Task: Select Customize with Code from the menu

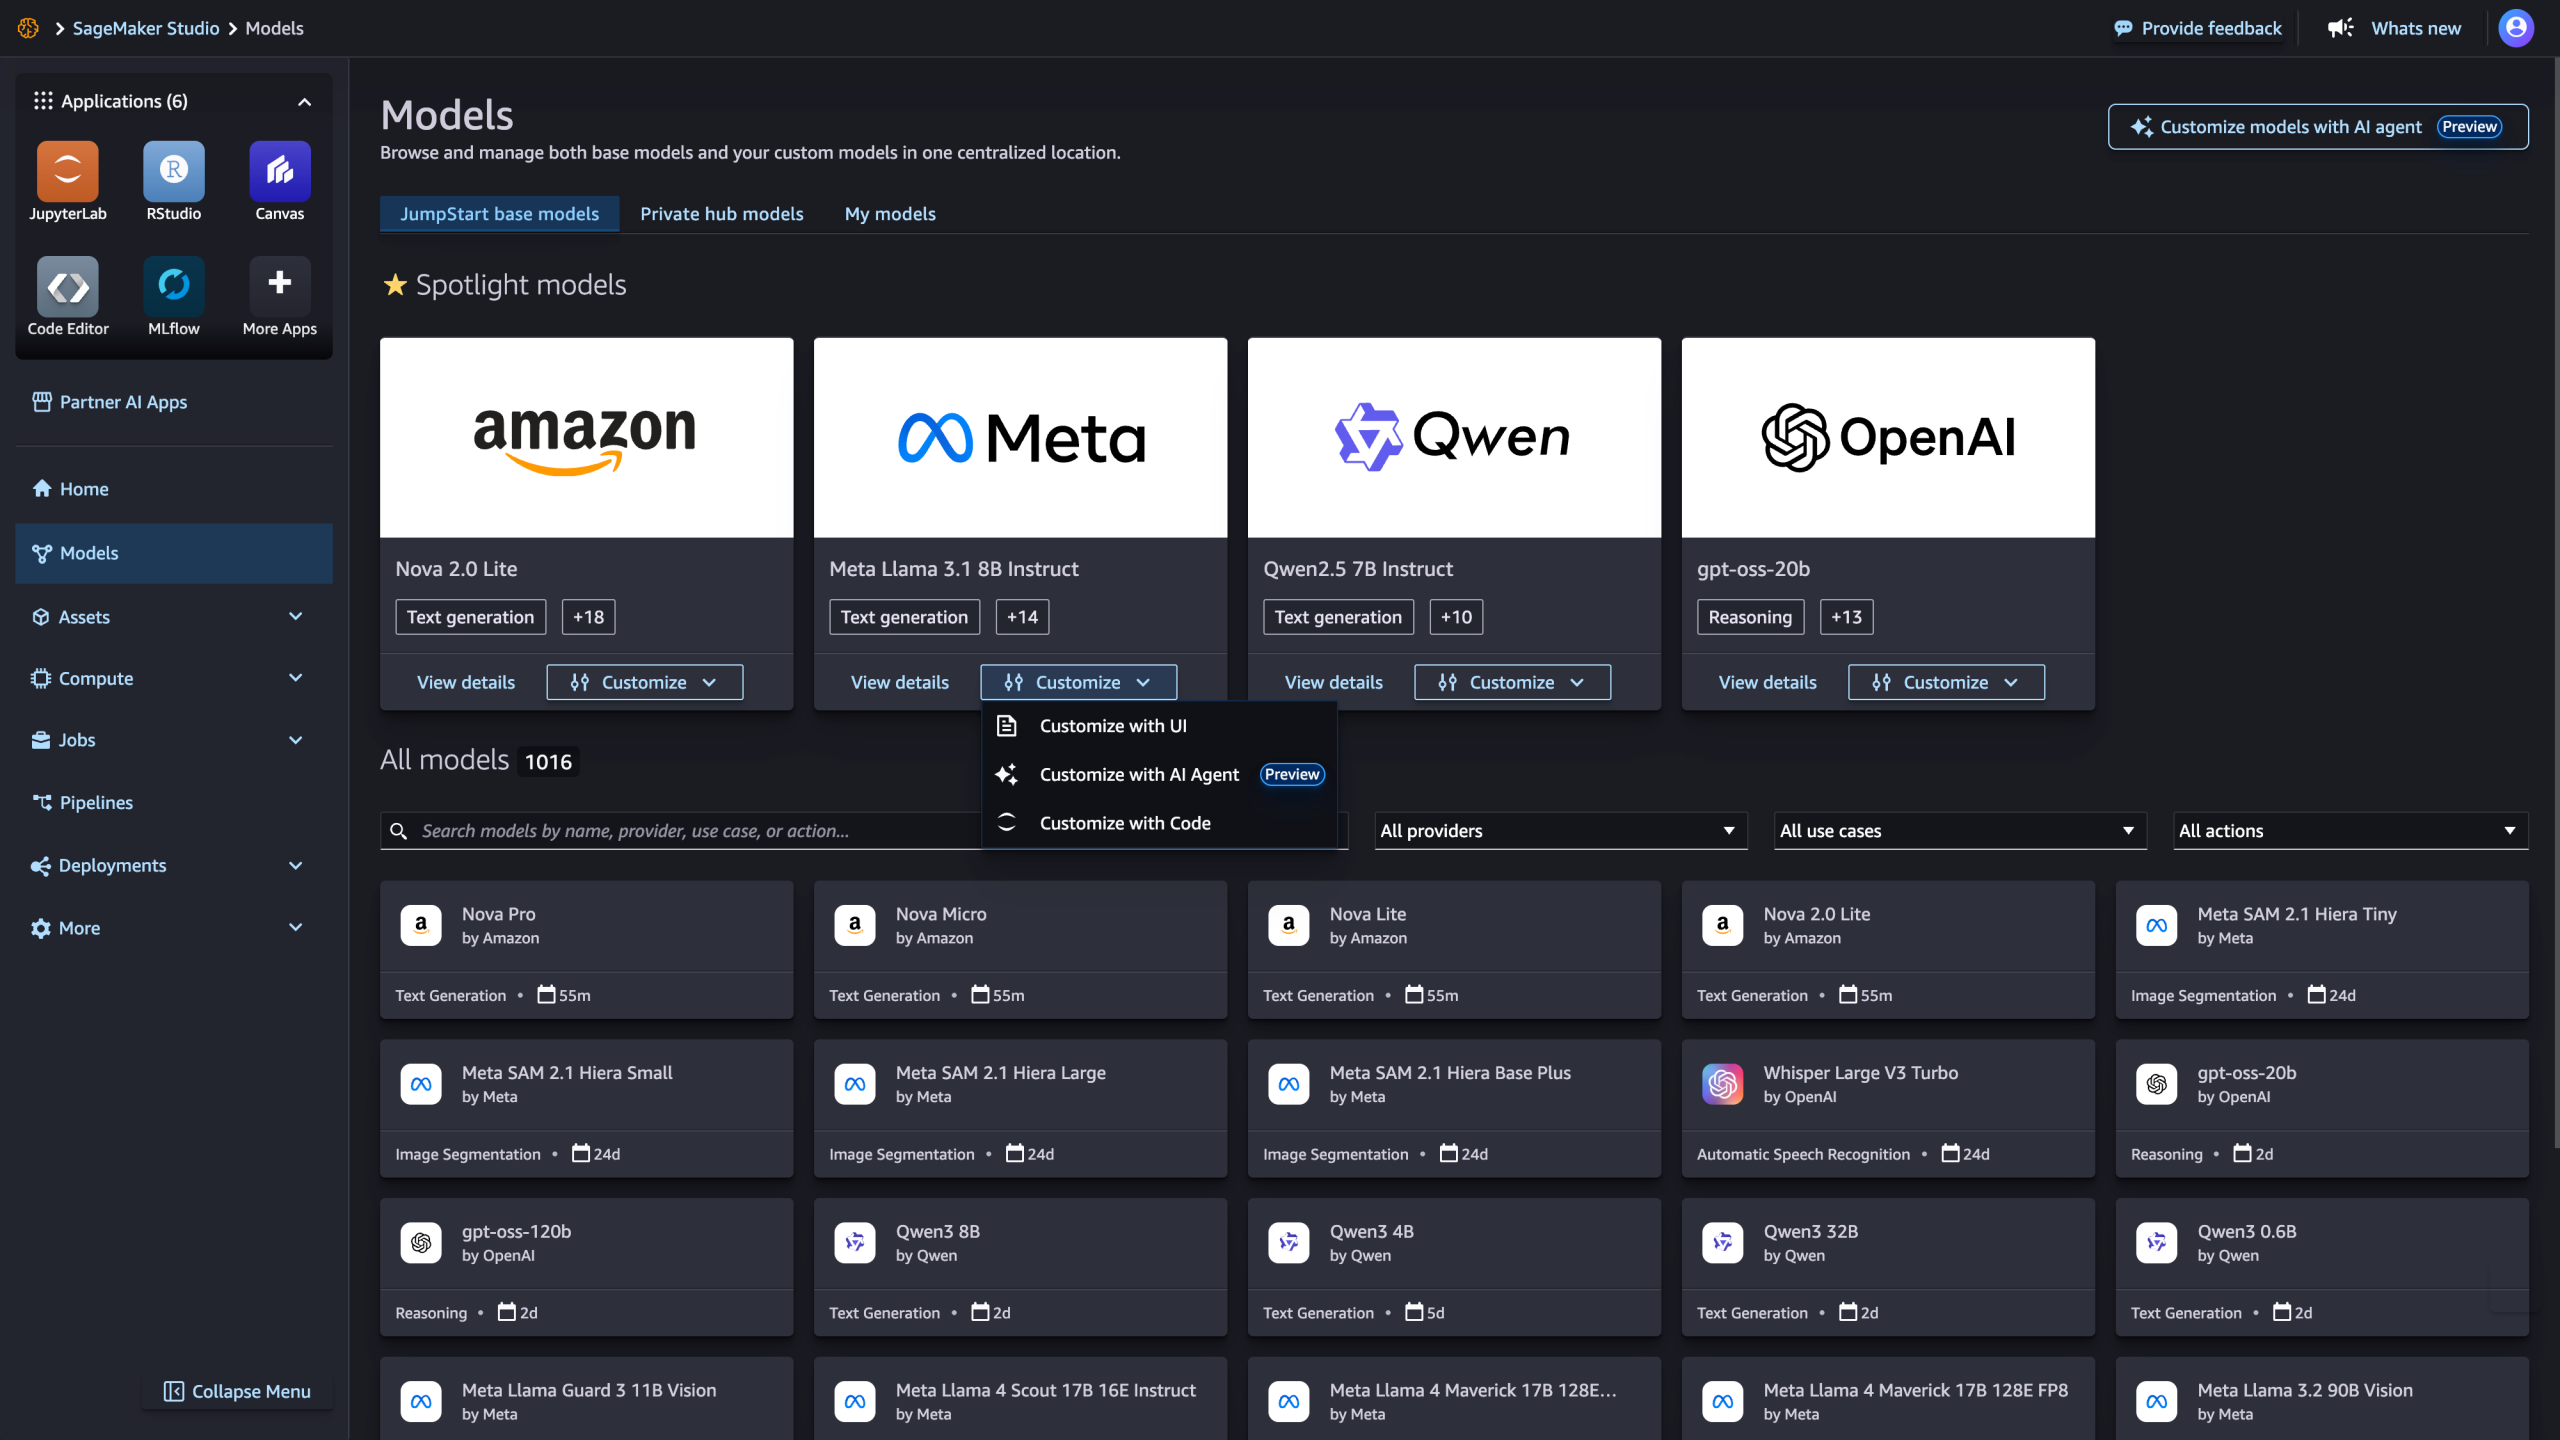Action: pos(1124,822)
